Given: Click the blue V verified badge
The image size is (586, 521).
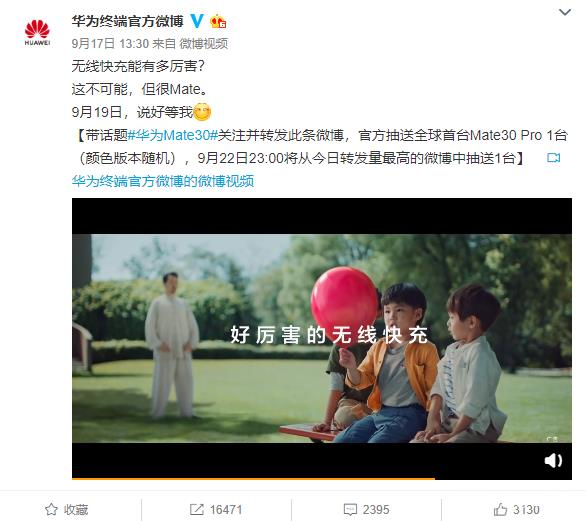Looking at the screenshot, I should (197, 21).
